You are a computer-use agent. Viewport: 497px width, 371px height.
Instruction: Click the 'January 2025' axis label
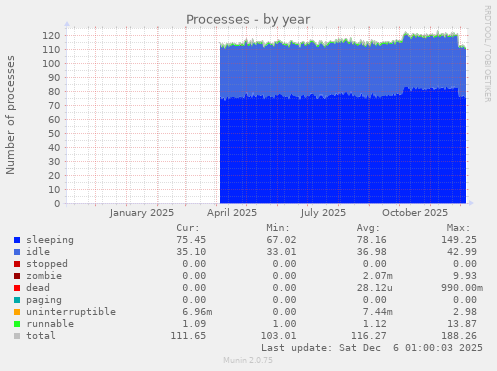tap(142, 213)
